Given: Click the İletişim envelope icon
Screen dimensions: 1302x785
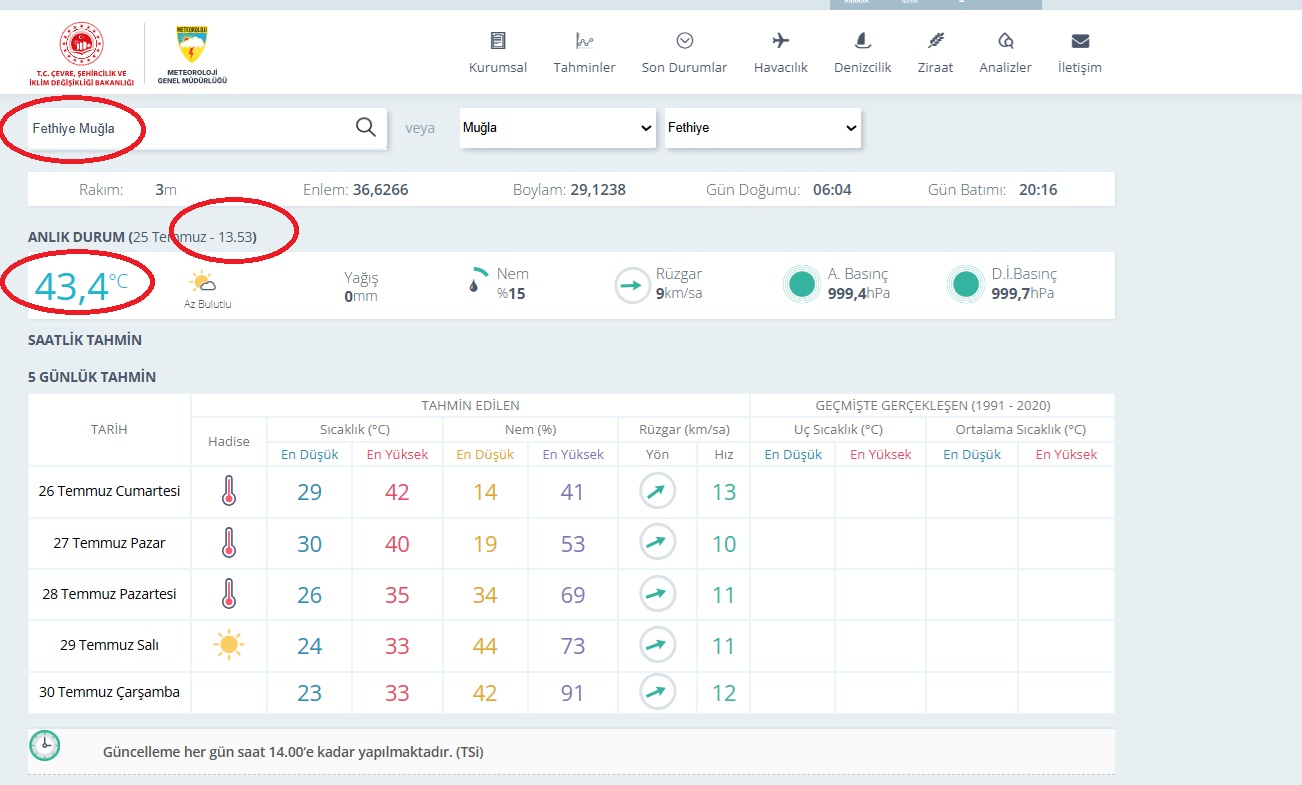Looking at the screenshot, I should (1080, 41).
